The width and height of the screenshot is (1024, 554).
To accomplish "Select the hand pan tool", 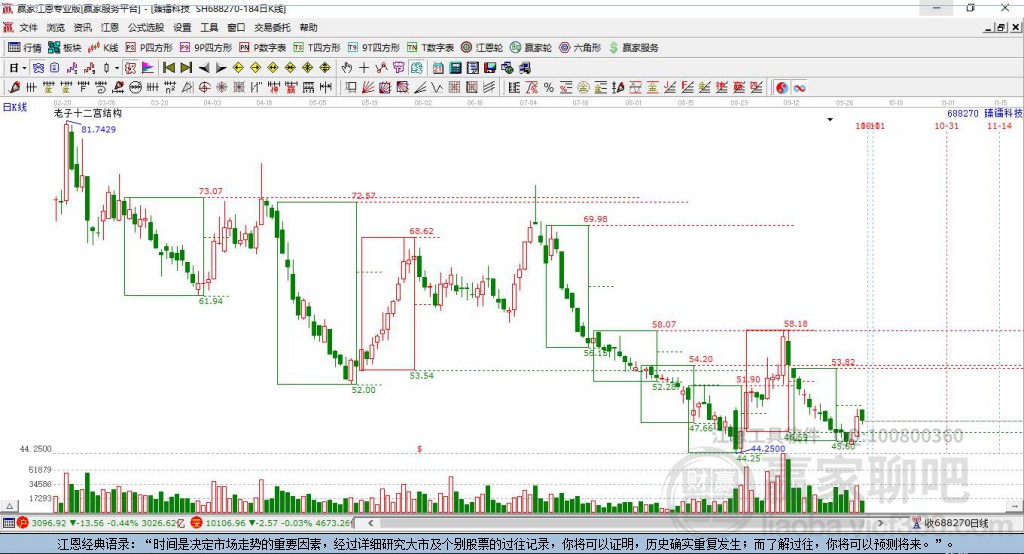I will click(x=347, y=68).
